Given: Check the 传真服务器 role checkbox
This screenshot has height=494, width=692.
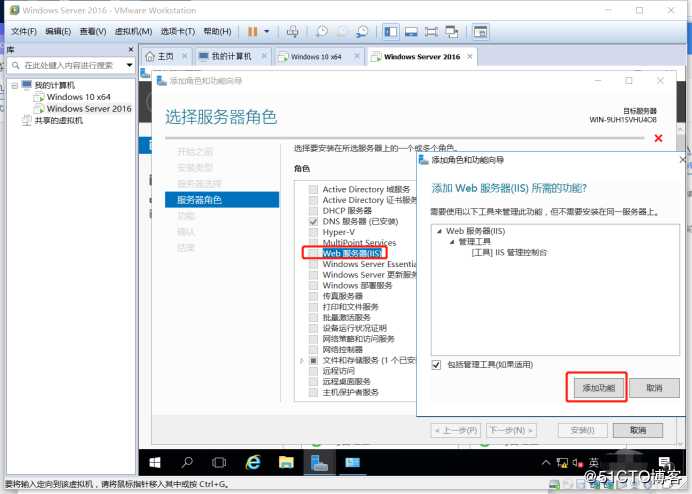Looking at the screenshot, I should 313,296.
